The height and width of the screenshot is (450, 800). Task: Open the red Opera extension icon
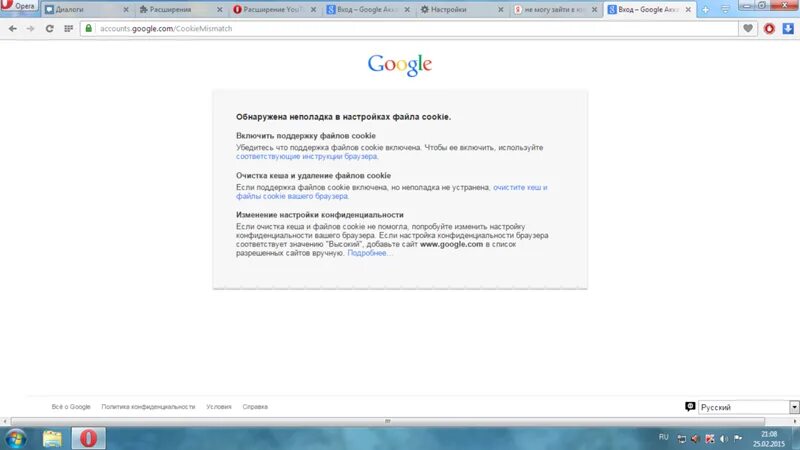(769, 29)
